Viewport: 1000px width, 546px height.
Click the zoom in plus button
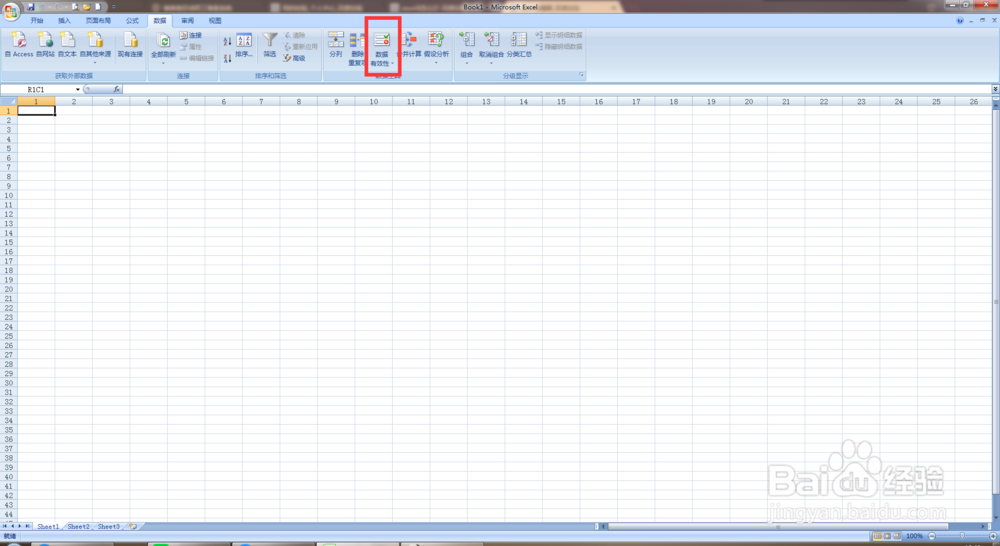point(993,536)
